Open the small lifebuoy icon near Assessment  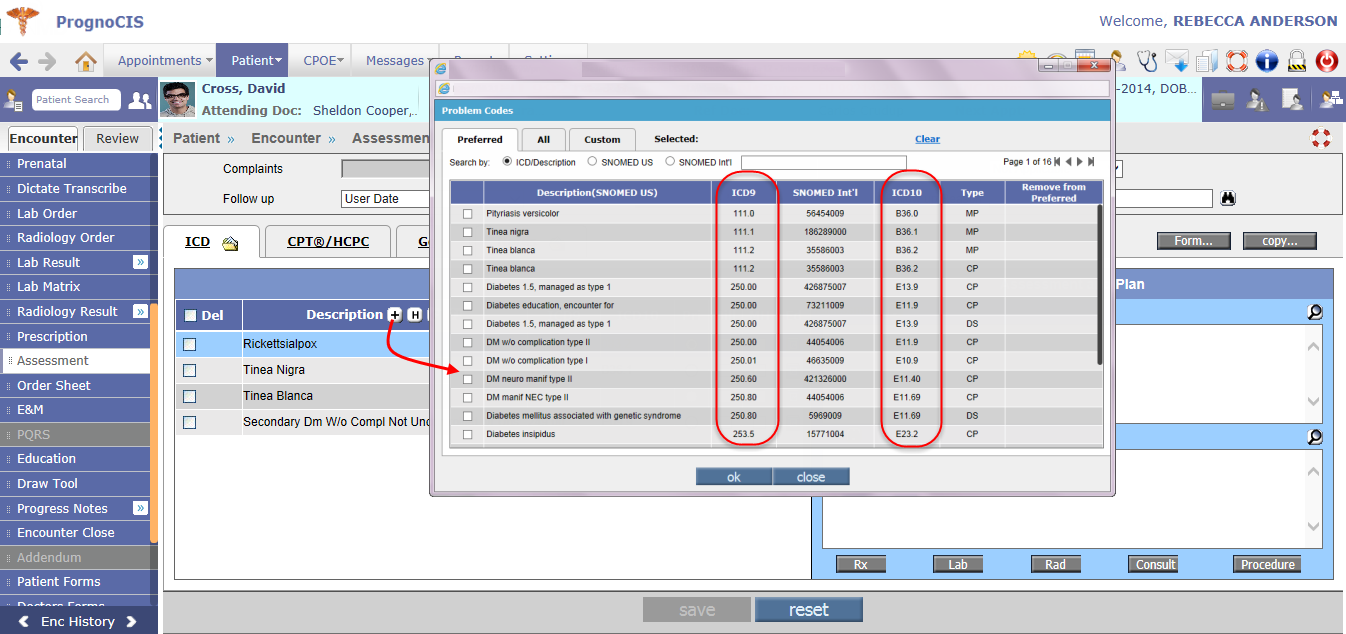coord(1321,138)
